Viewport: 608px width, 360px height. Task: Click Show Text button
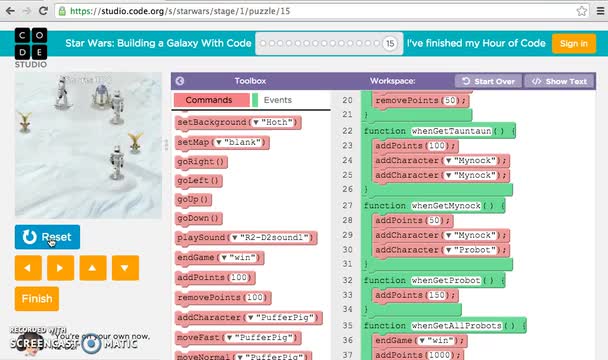[x=559, y=81]
